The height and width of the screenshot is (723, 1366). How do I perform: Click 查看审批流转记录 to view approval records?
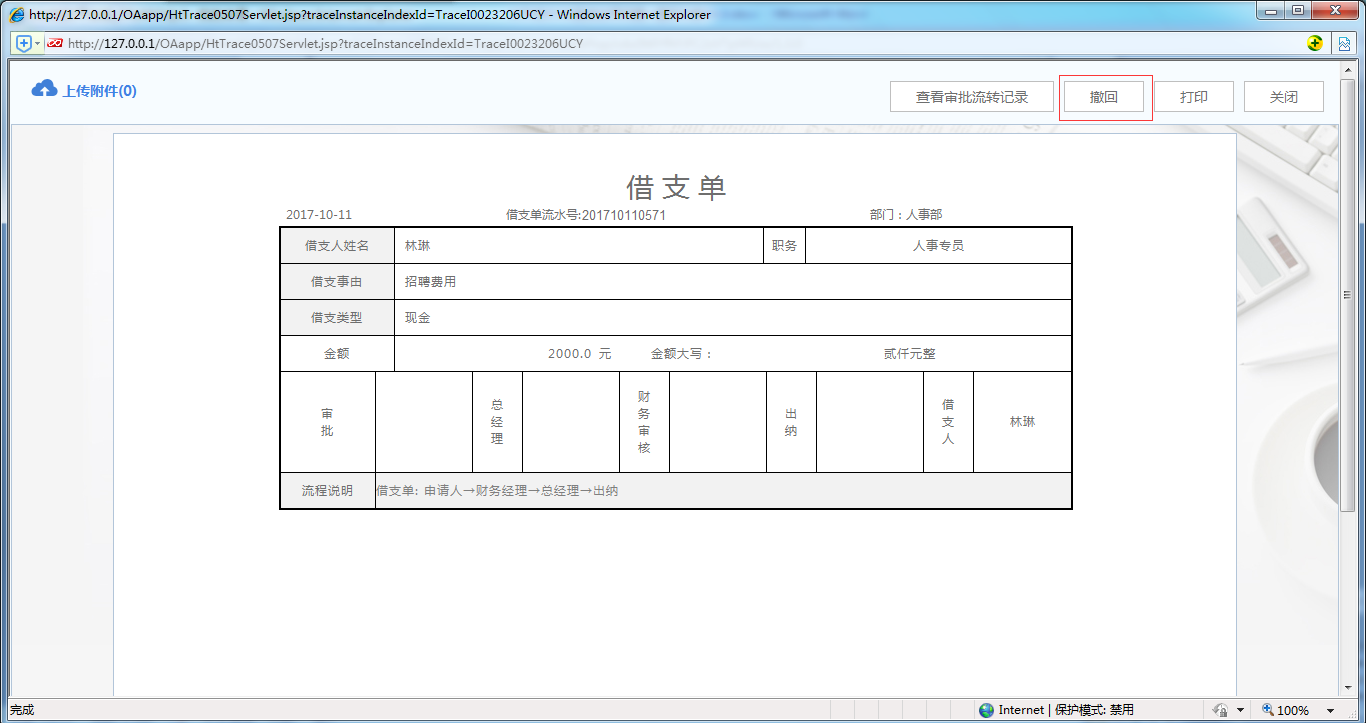click(971, 96)
